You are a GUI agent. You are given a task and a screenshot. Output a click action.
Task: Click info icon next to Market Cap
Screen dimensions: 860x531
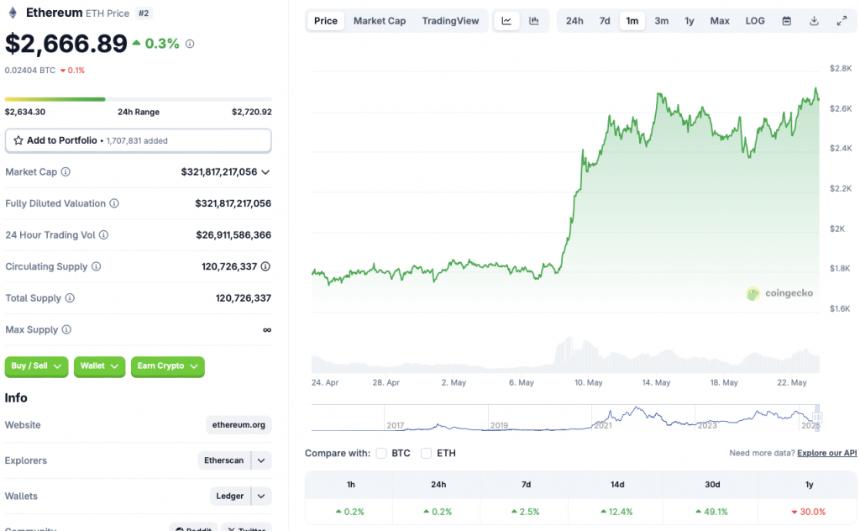[66, 172]
